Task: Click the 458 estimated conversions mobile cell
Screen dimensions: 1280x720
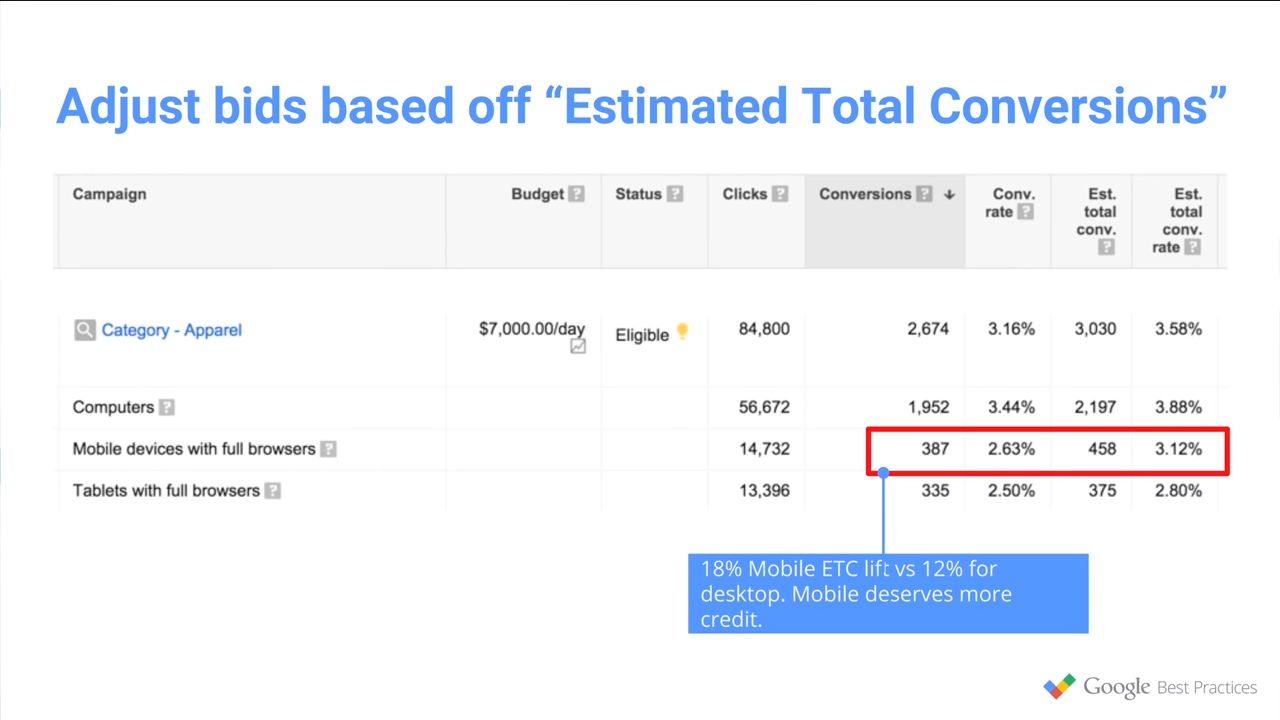Action: [1102, 449]
